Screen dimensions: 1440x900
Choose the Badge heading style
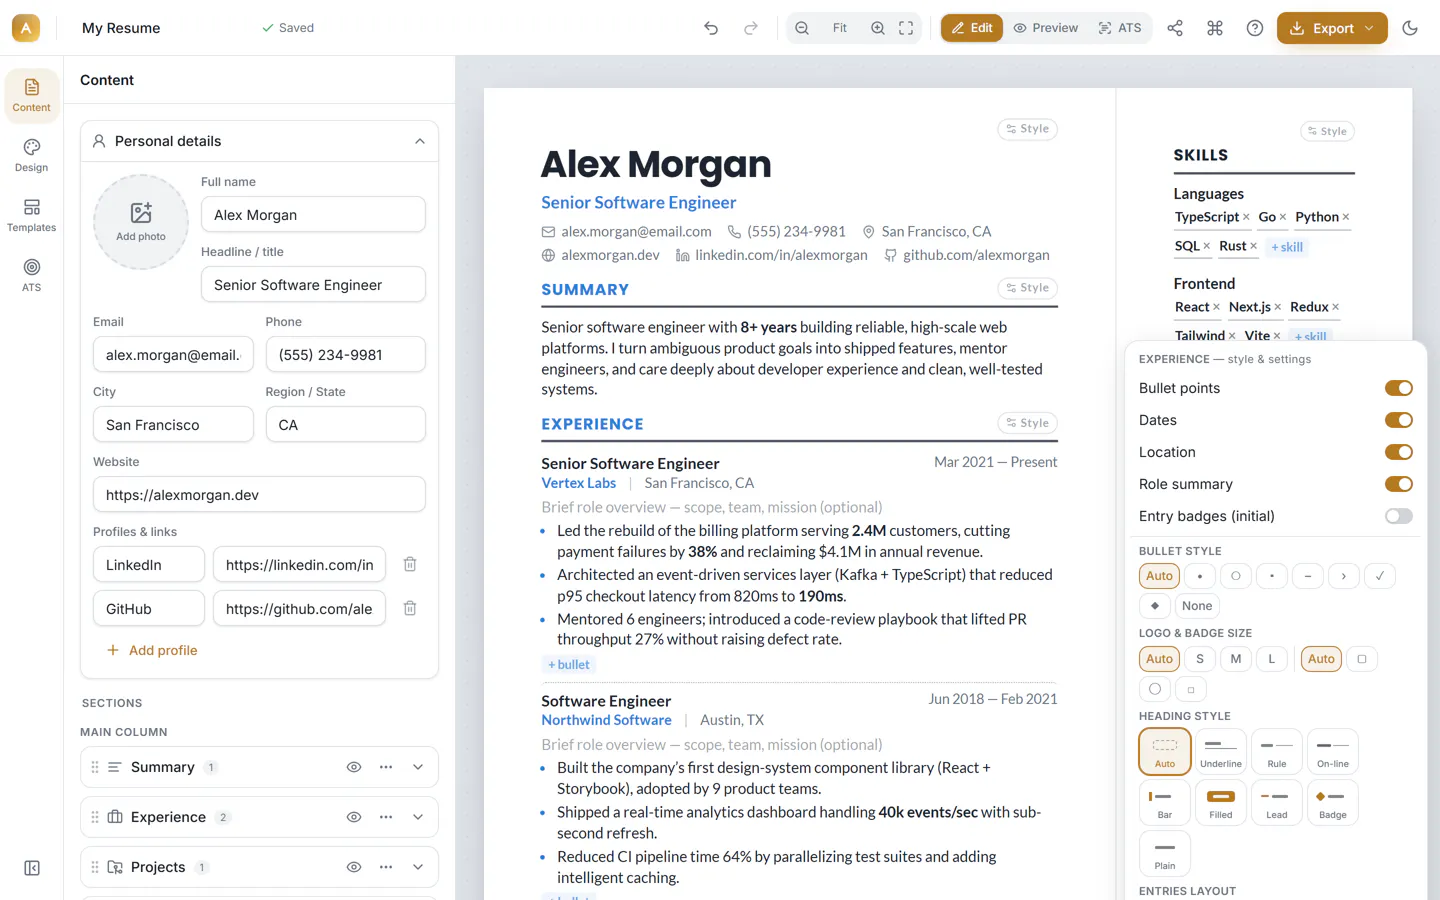[x=1333, y=803]
